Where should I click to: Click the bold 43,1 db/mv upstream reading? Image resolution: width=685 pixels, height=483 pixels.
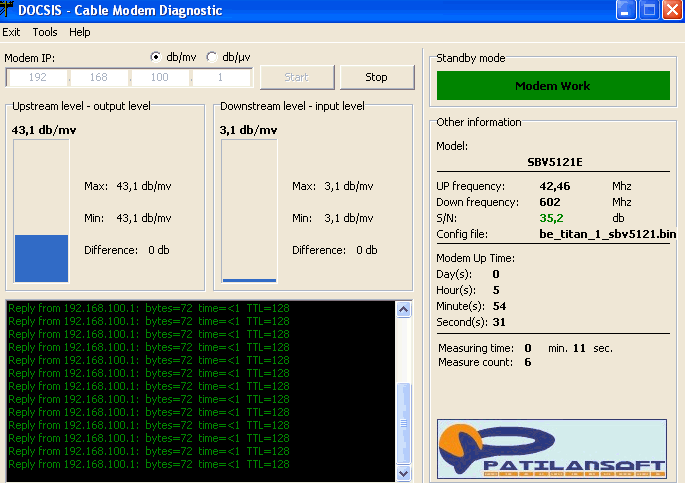pyautogui.click(x=44, y=130)
